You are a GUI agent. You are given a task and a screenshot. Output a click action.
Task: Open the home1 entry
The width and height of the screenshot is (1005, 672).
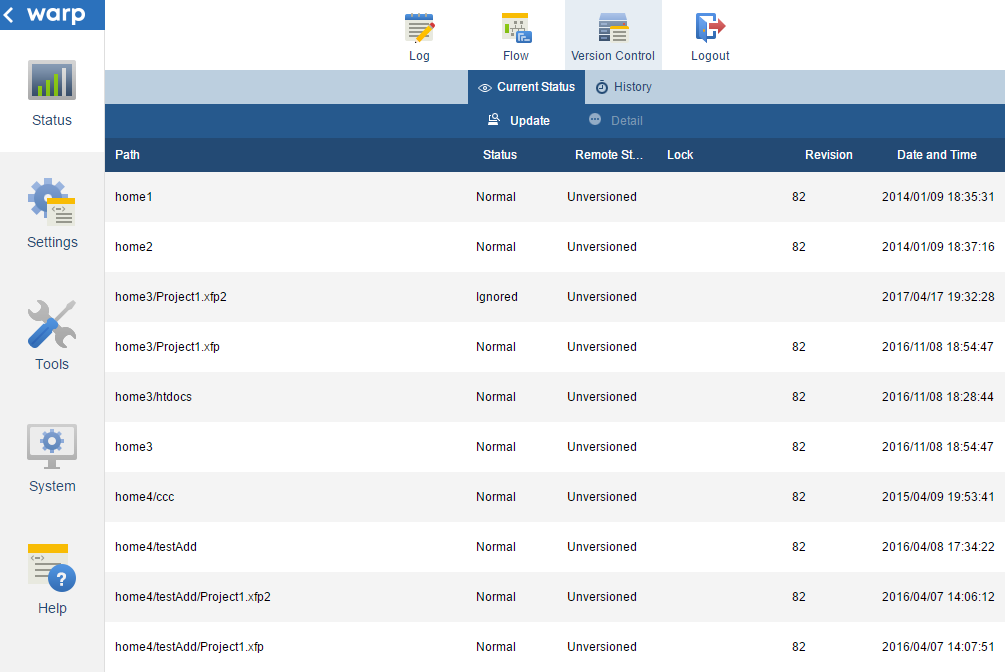133,196
